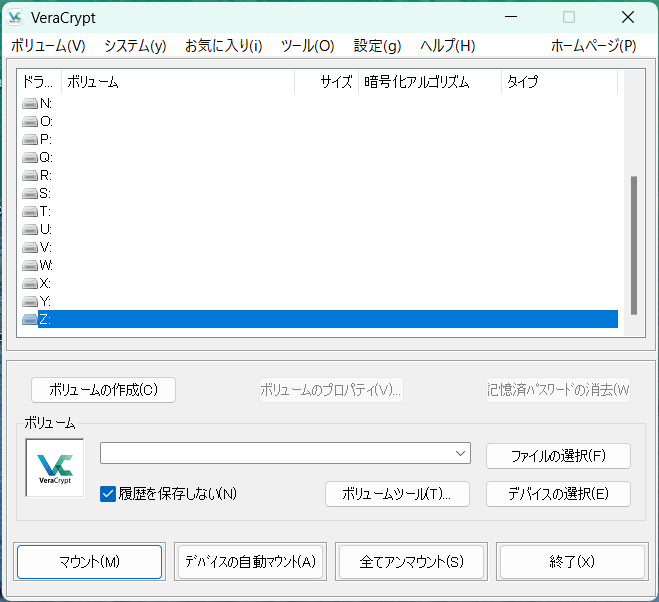
Task: Click the VeraCrypt logo icon in title bar
Action: (15, 17)
